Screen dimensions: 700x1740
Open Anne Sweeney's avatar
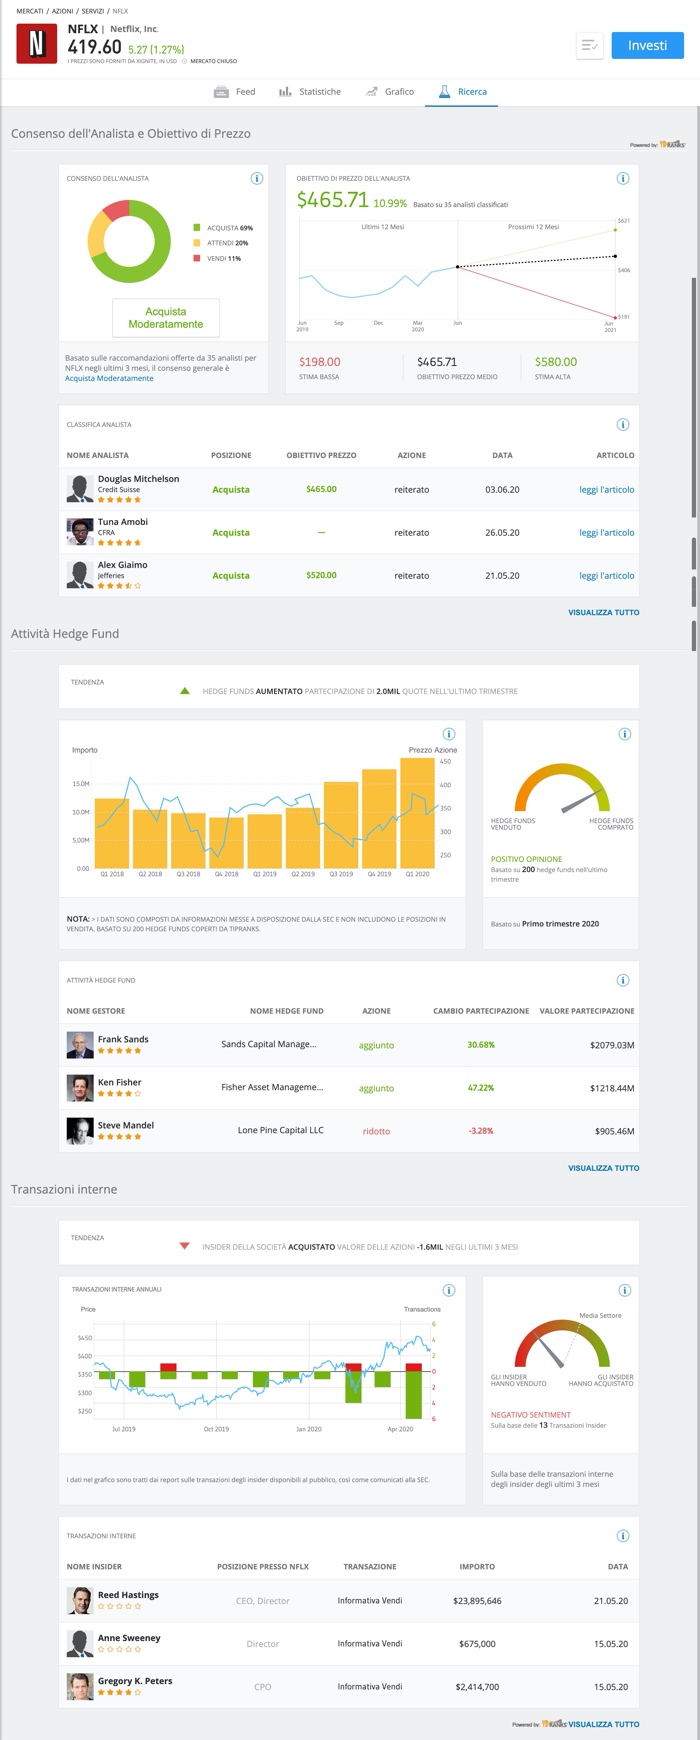[80, 1644]
